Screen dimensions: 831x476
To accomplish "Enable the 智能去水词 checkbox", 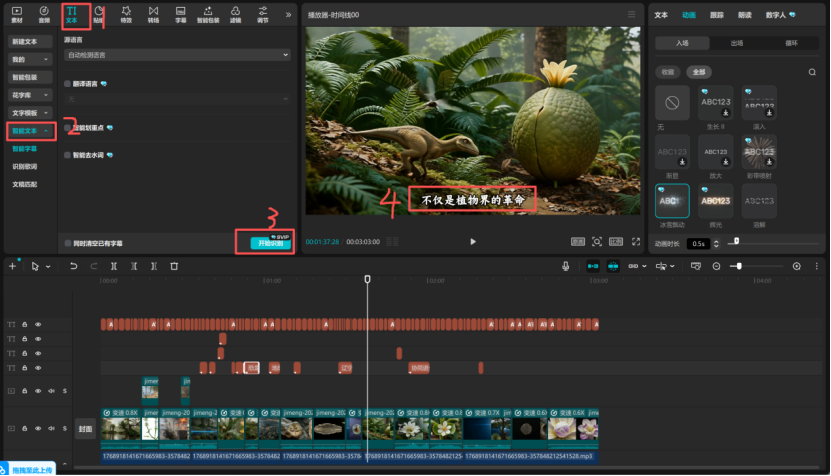I will (x=68, y=155).
